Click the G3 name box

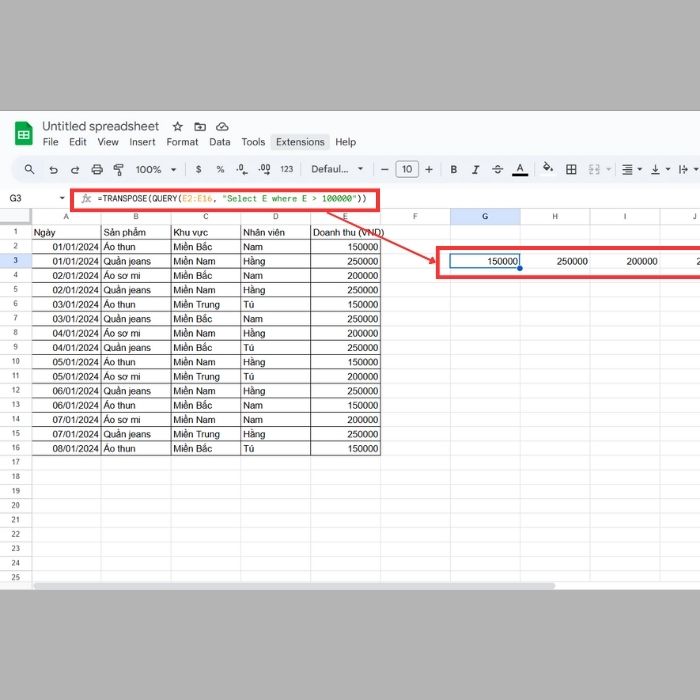coord(16,198)
